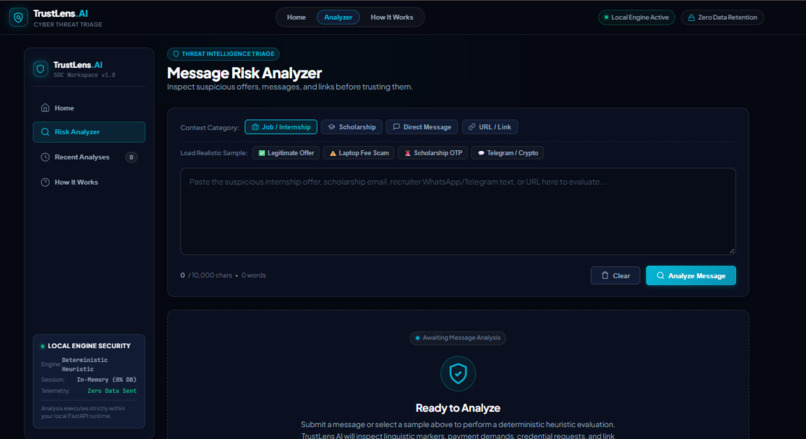Click the Awaiting Message Analysis status pill
Viewport: 806px width, 439px height.
(457, 338)
